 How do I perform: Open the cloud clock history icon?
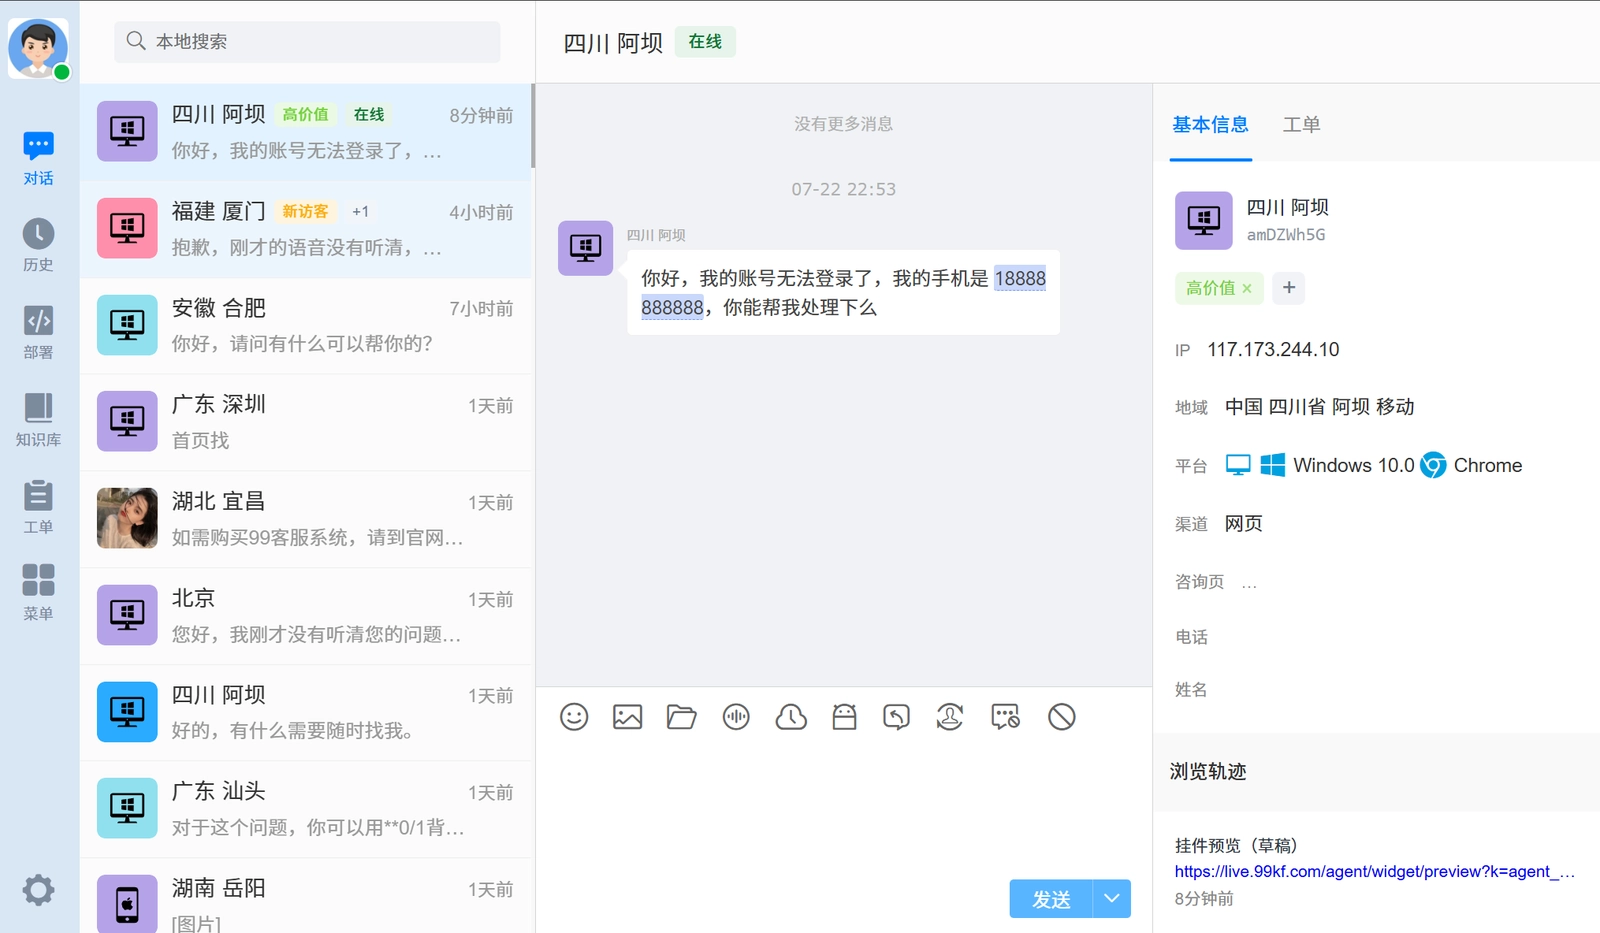point(791,717)
